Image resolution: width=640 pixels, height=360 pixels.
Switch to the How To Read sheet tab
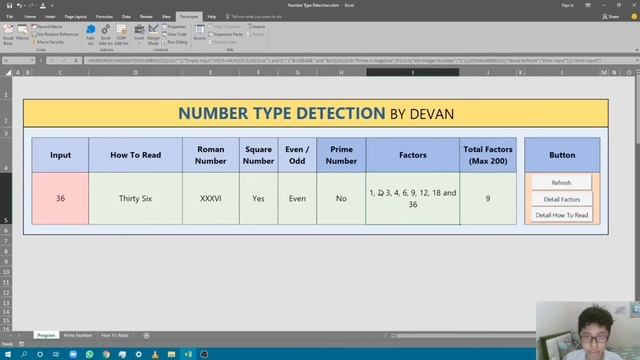point(115,335)
